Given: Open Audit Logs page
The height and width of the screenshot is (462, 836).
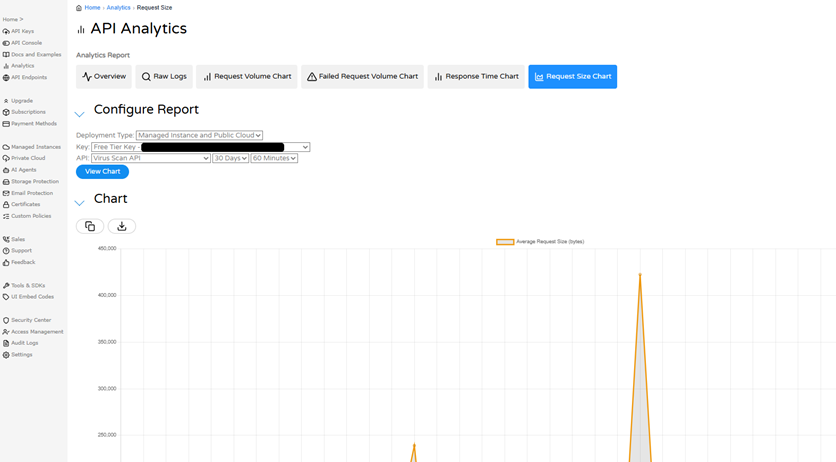Looking at the screenshot, I should tap(21, 343).
